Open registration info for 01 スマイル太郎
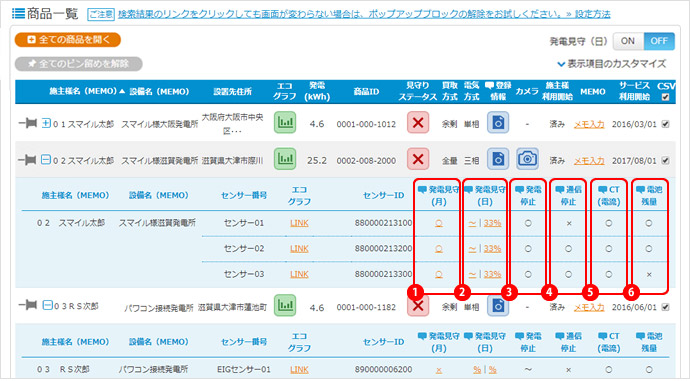 [x=498, y=123]
